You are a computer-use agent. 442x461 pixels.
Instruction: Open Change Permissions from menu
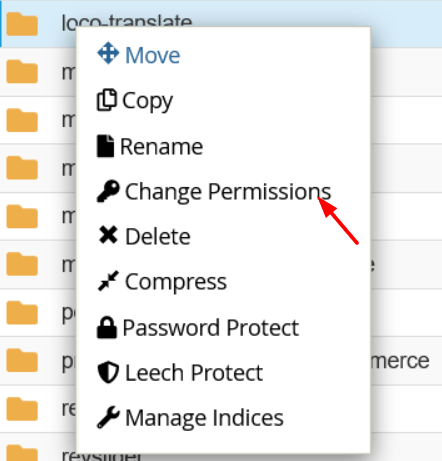[228, 192]
